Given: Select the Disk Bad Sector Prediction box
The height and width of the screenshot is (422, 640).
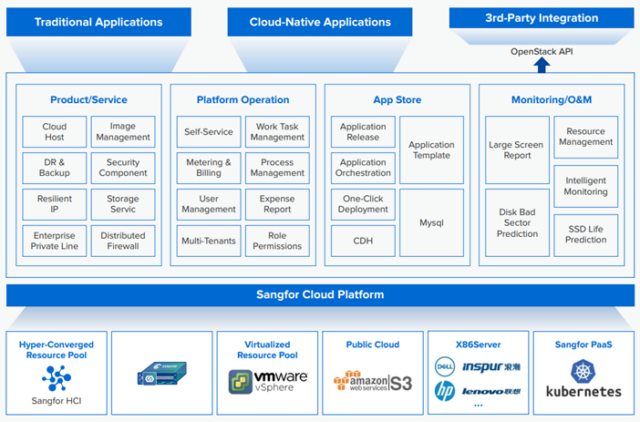Looking at the screenshot, I should pyautogui.click(x=517, y=222).
